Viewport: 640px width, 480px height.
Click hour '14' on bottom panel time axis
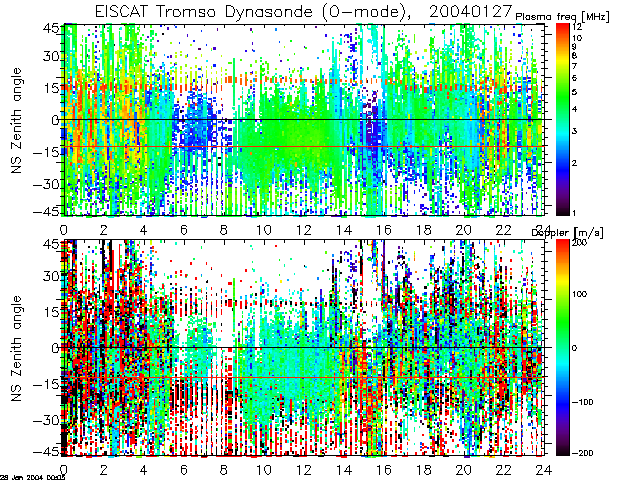[x=344, y=470]
